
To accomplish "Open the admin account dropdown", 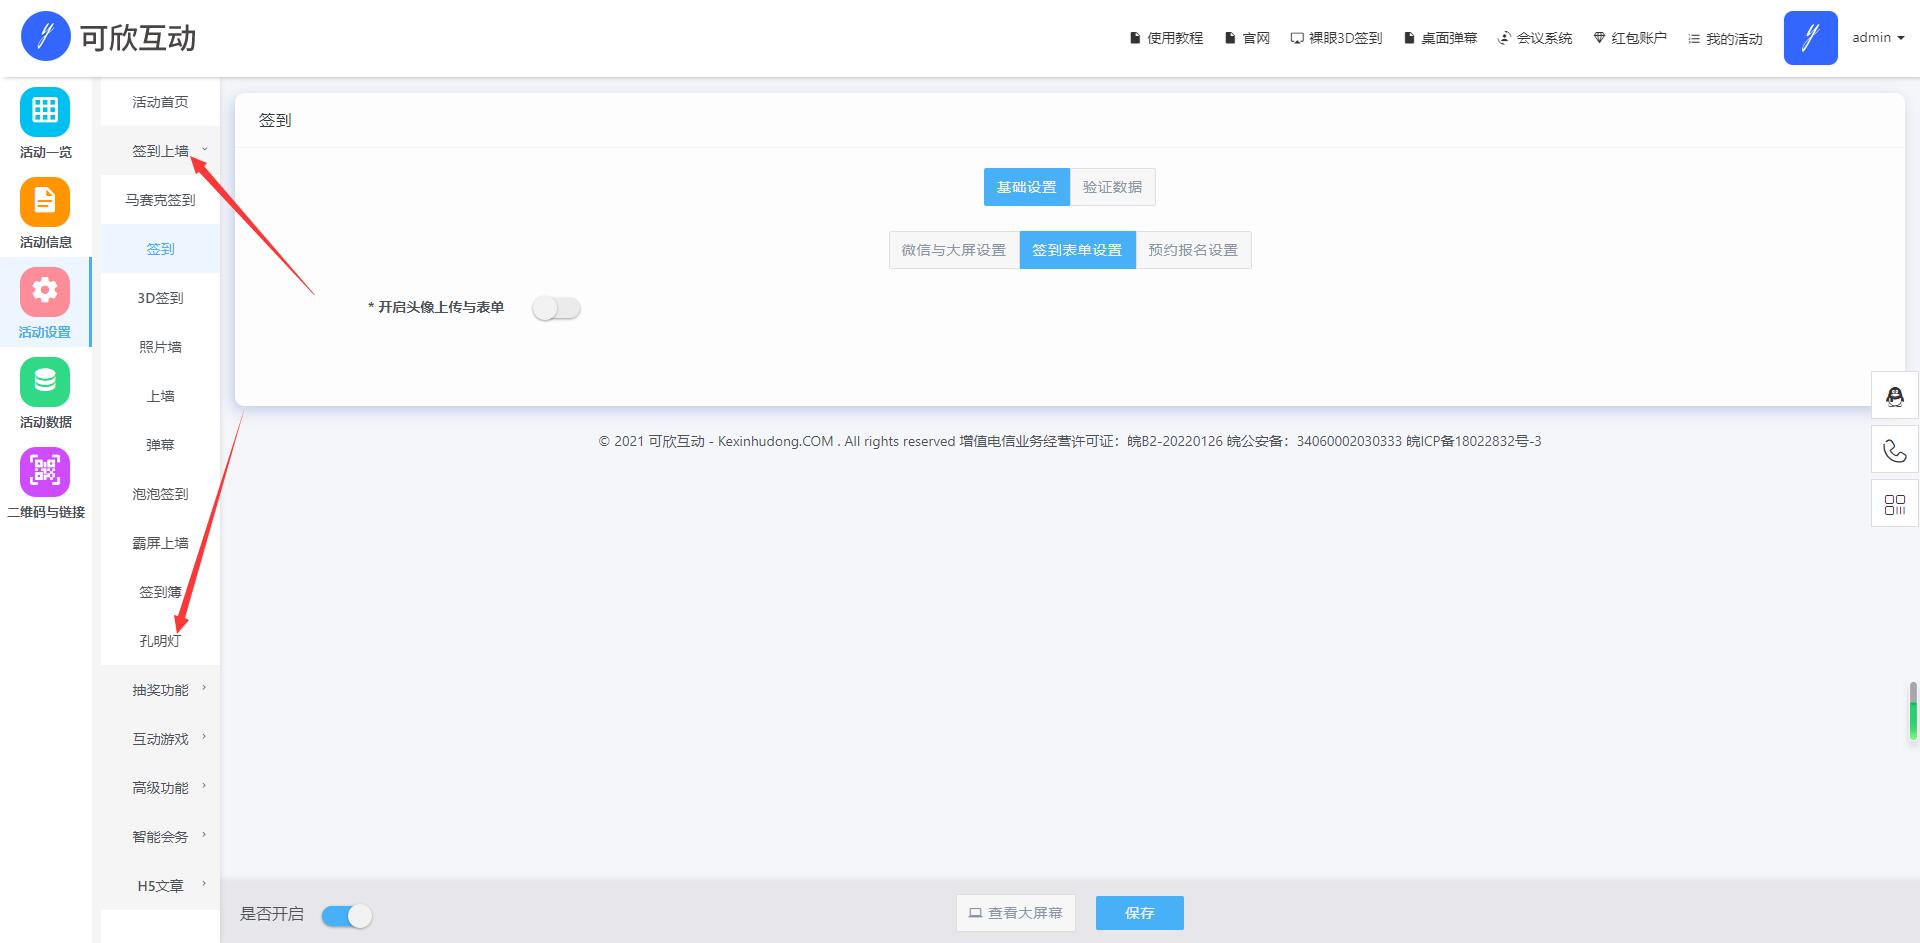I will (1878, 38).
